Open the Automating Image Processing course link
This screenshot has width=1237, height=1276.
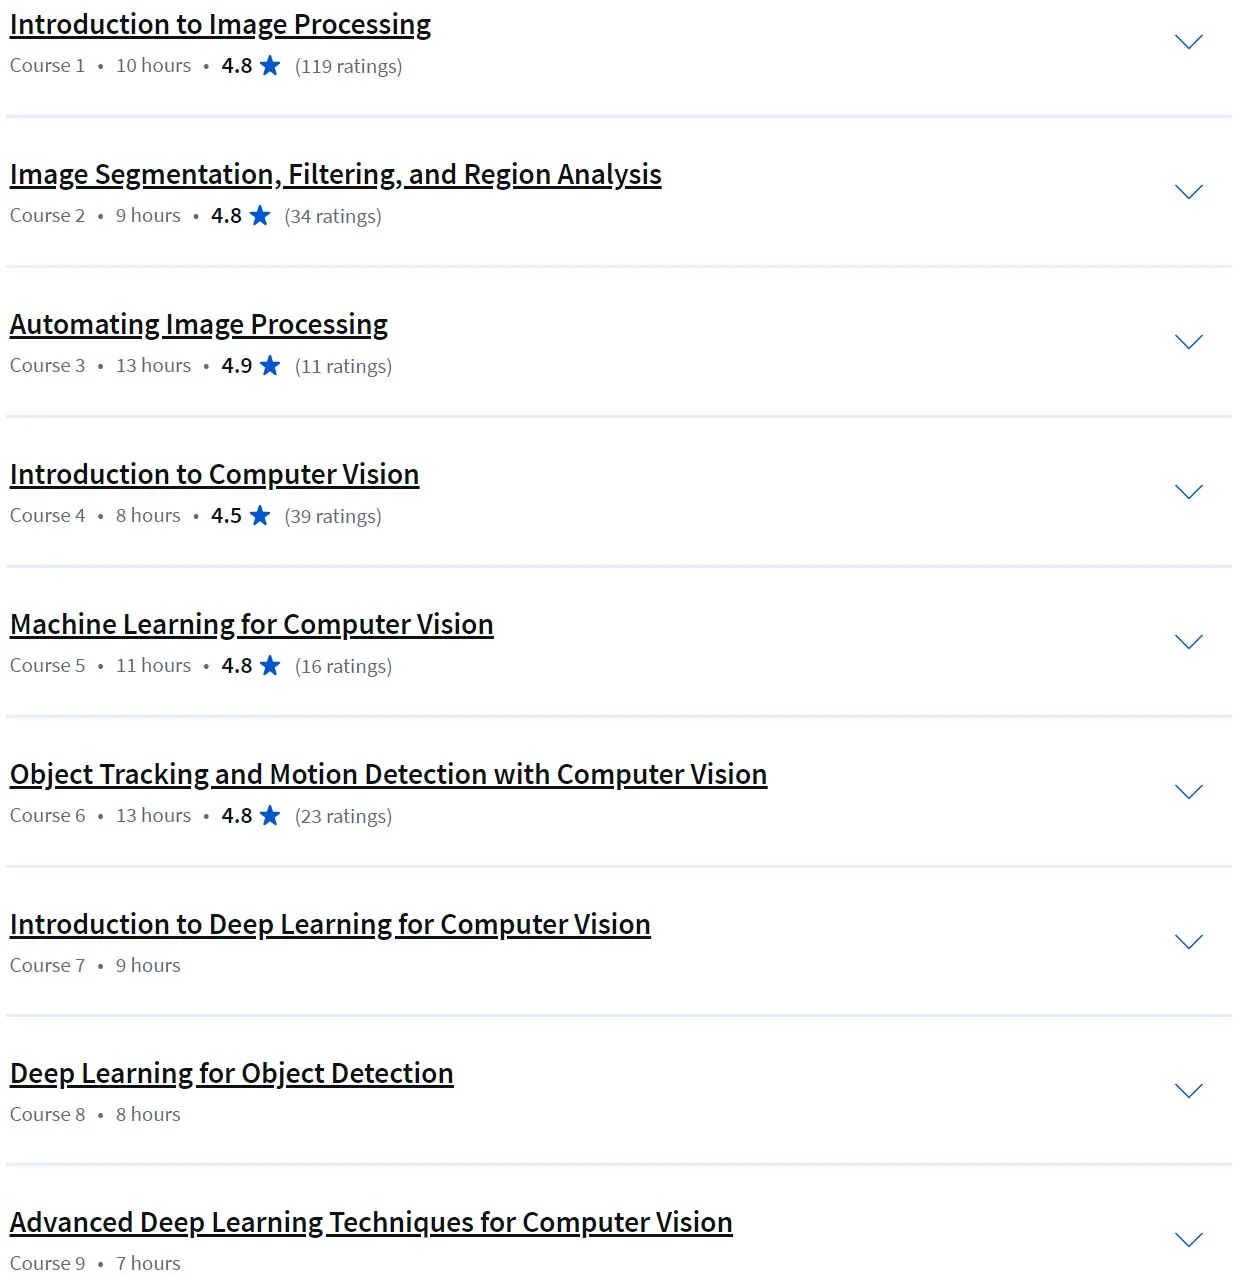(199, 325)
